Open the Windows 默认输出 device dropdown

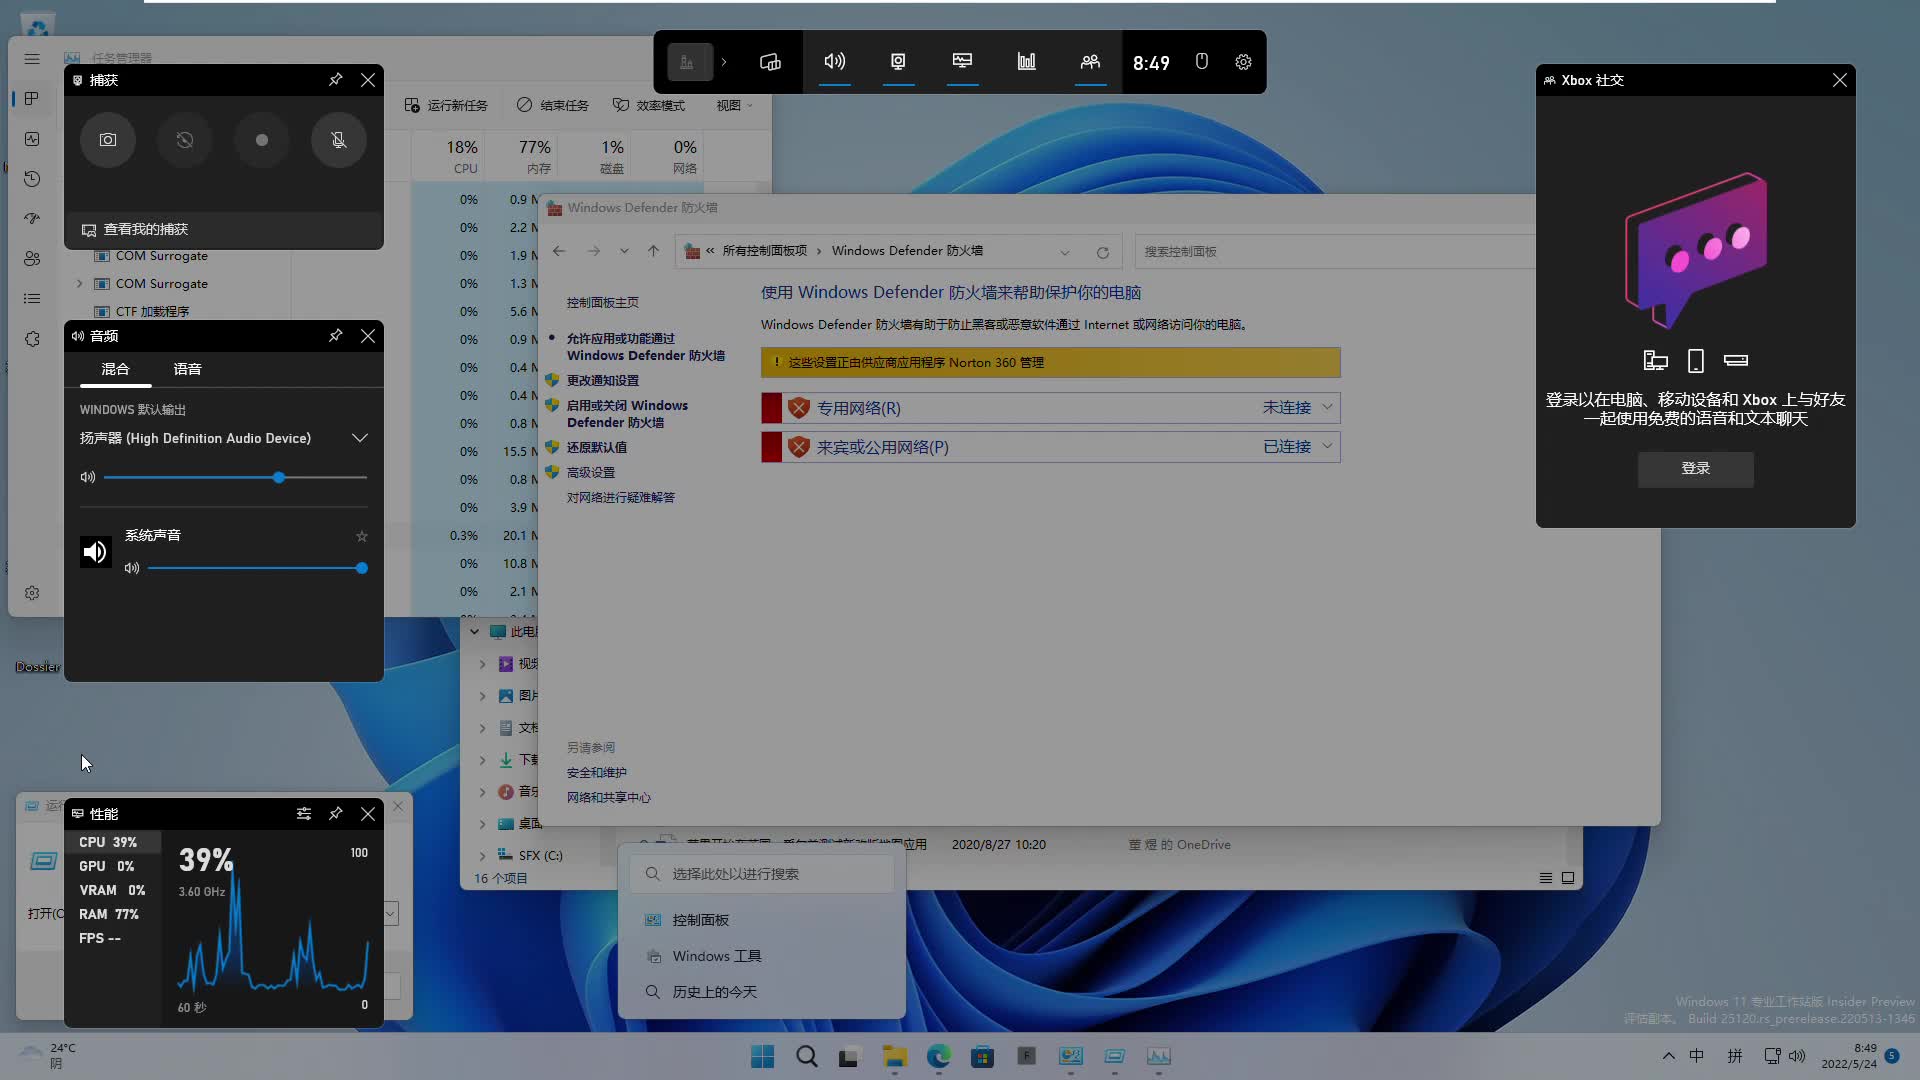[x=359, y=437]
